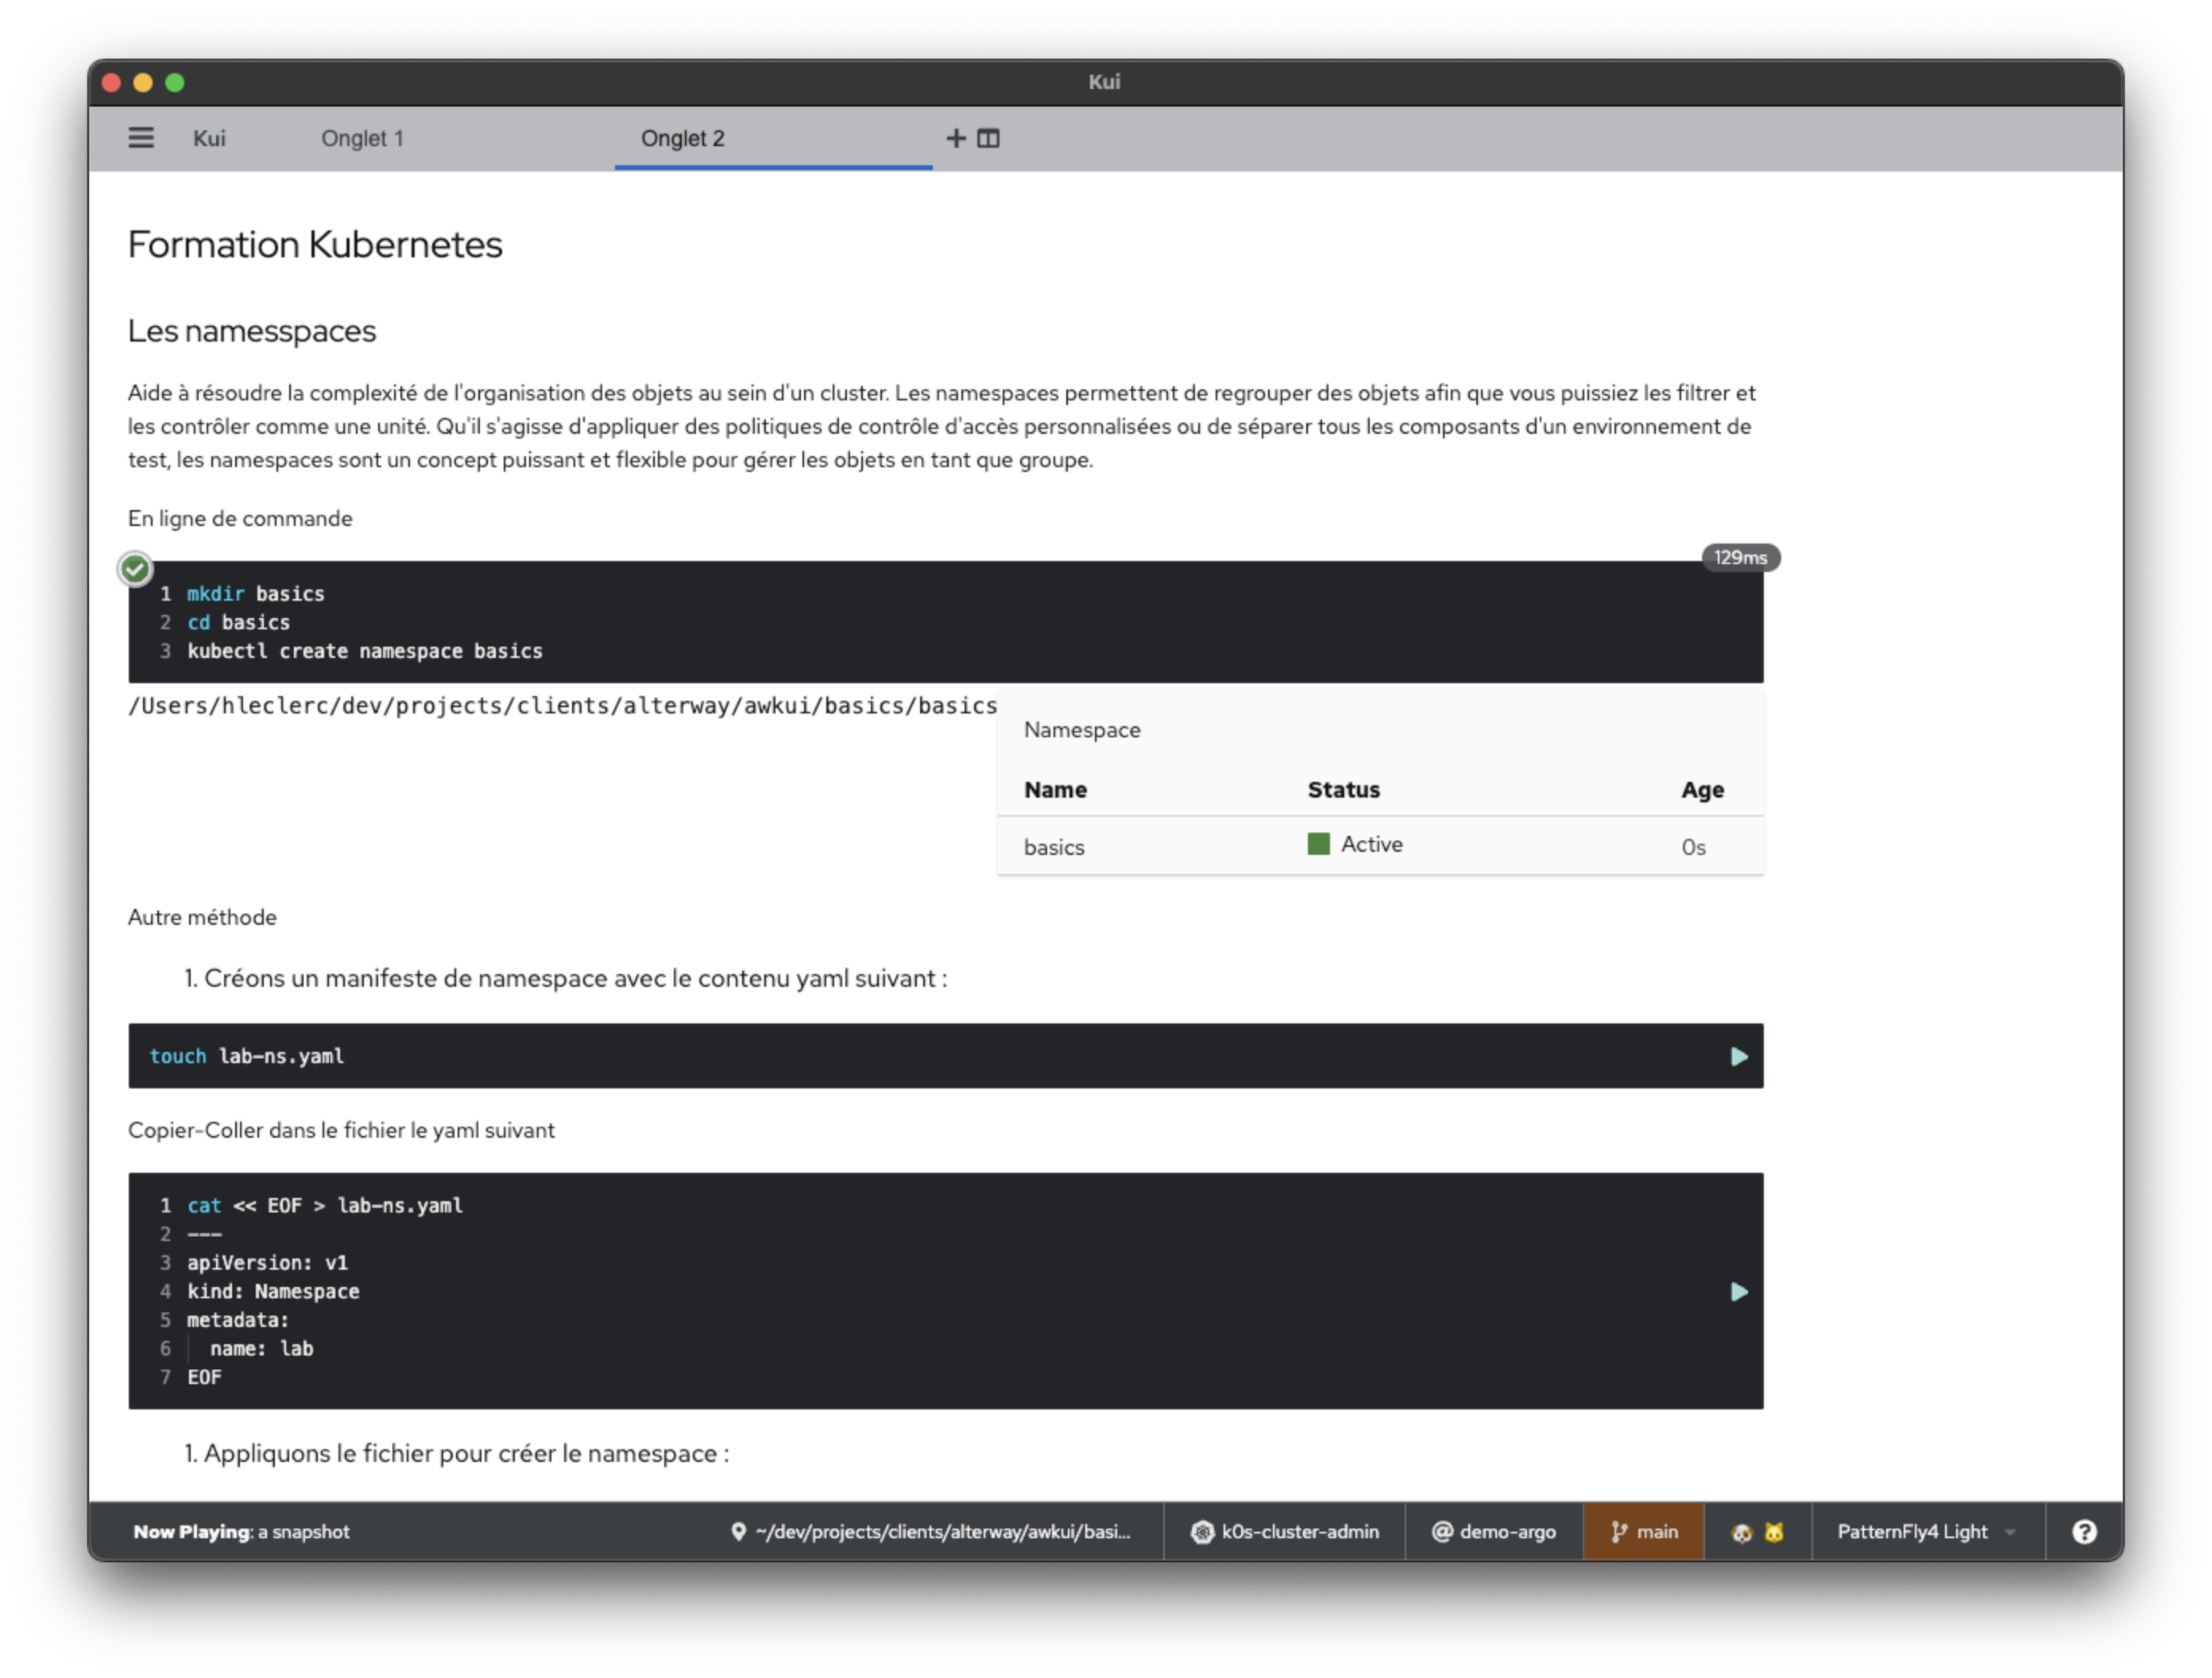The height and width of the screenshot is (1678, 2212).
Task: Select the Onglet 2 tab
Action: tap(682, 138)
